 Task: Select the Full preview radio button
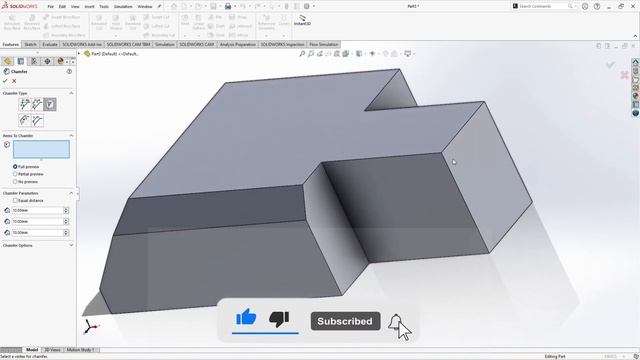tap(15, 167)
